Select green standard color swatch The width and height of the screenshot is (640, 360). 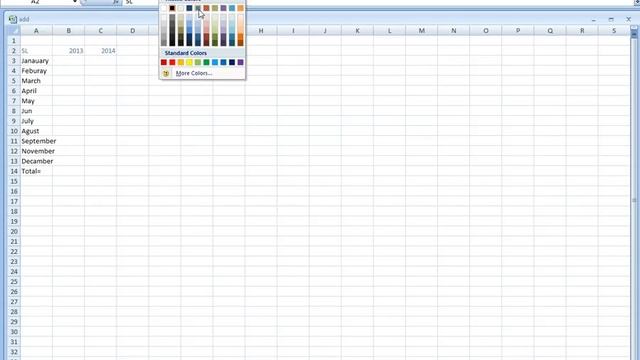pyautogui.click(x=207, y=62)
